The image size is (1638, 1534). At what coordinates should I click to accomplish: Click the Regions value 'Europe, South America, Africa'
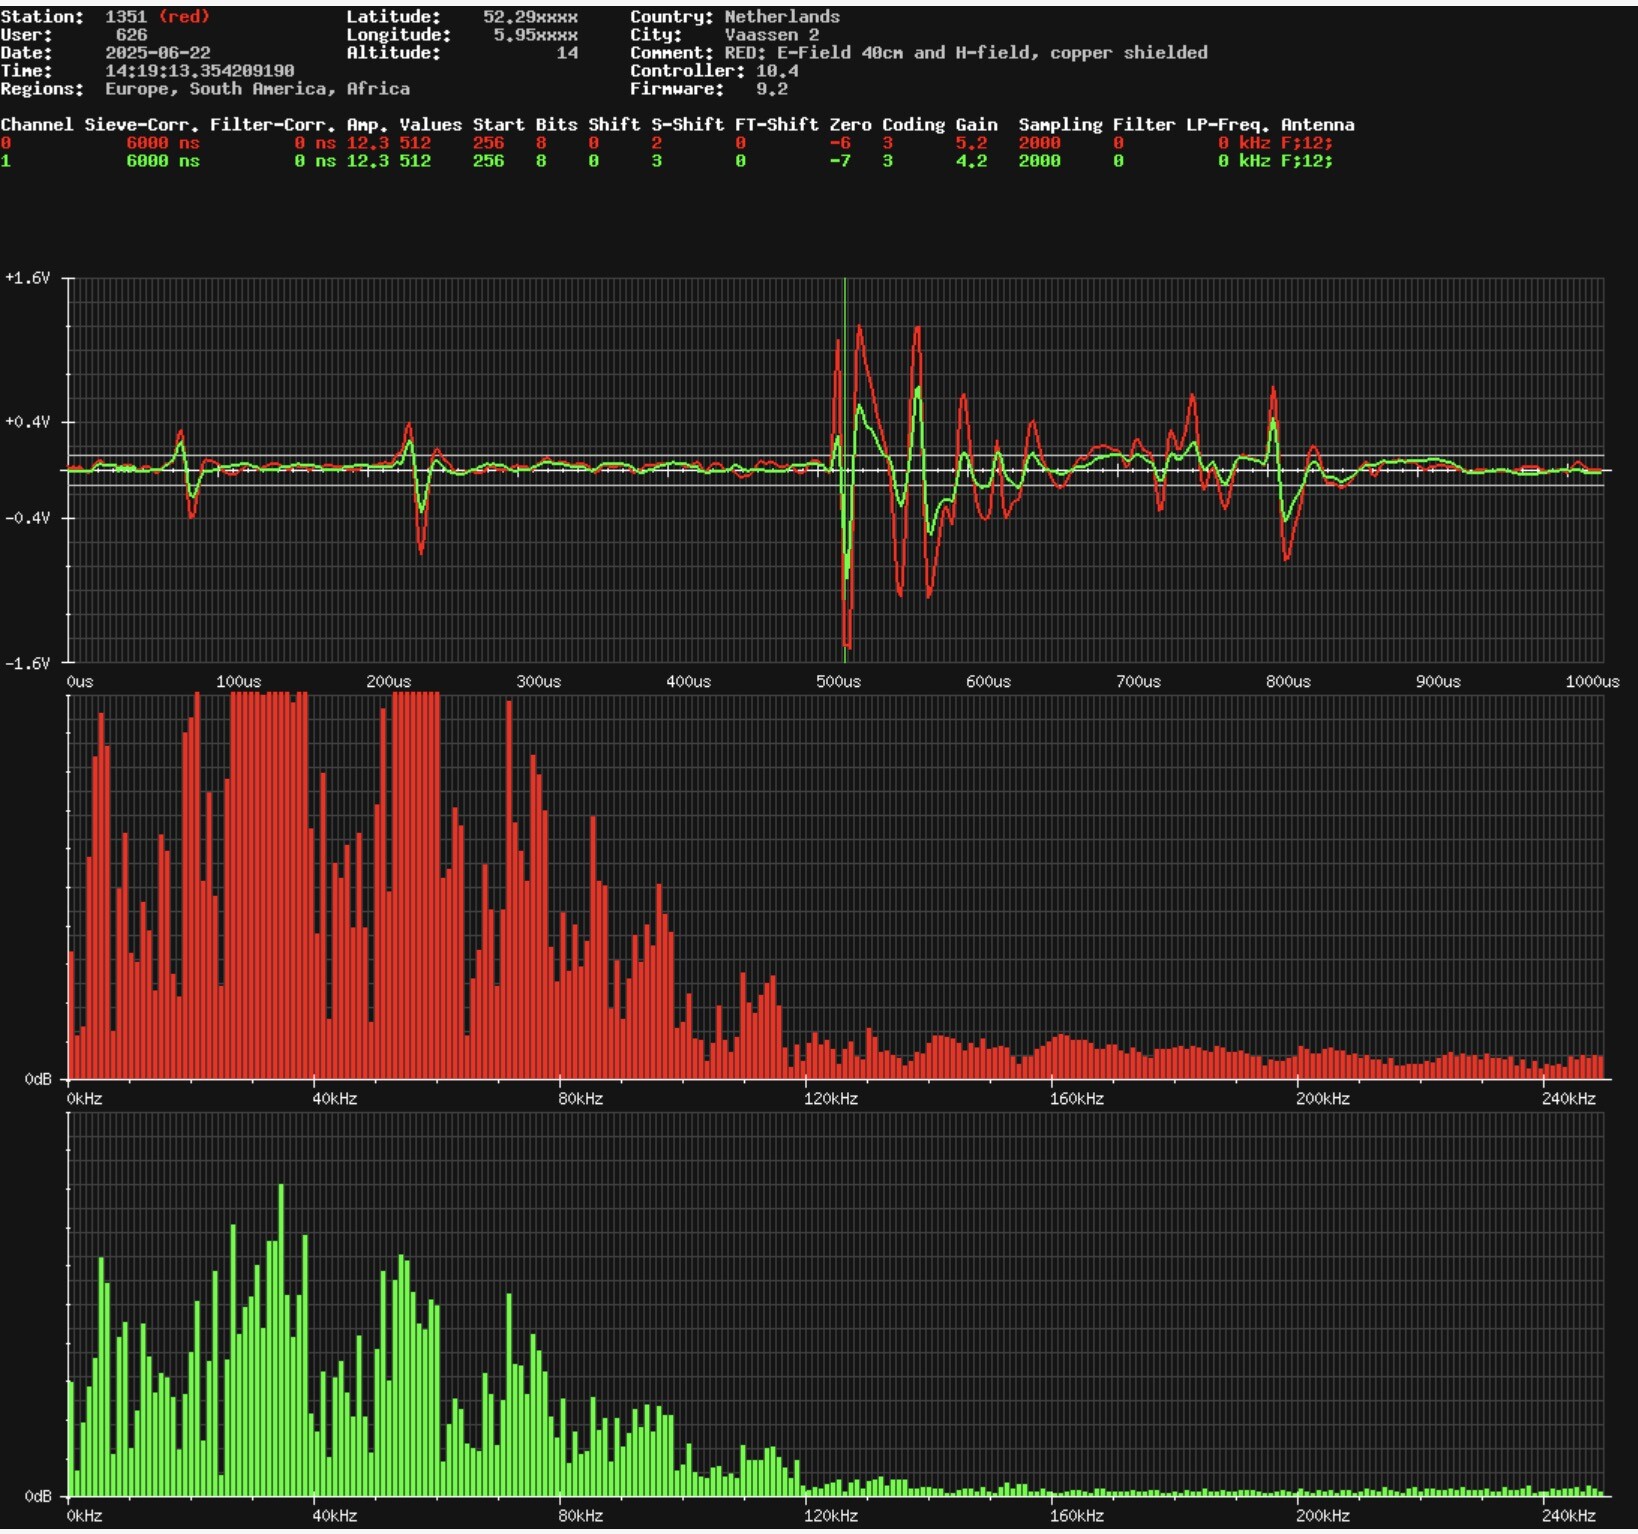click(x=257, y=89)
